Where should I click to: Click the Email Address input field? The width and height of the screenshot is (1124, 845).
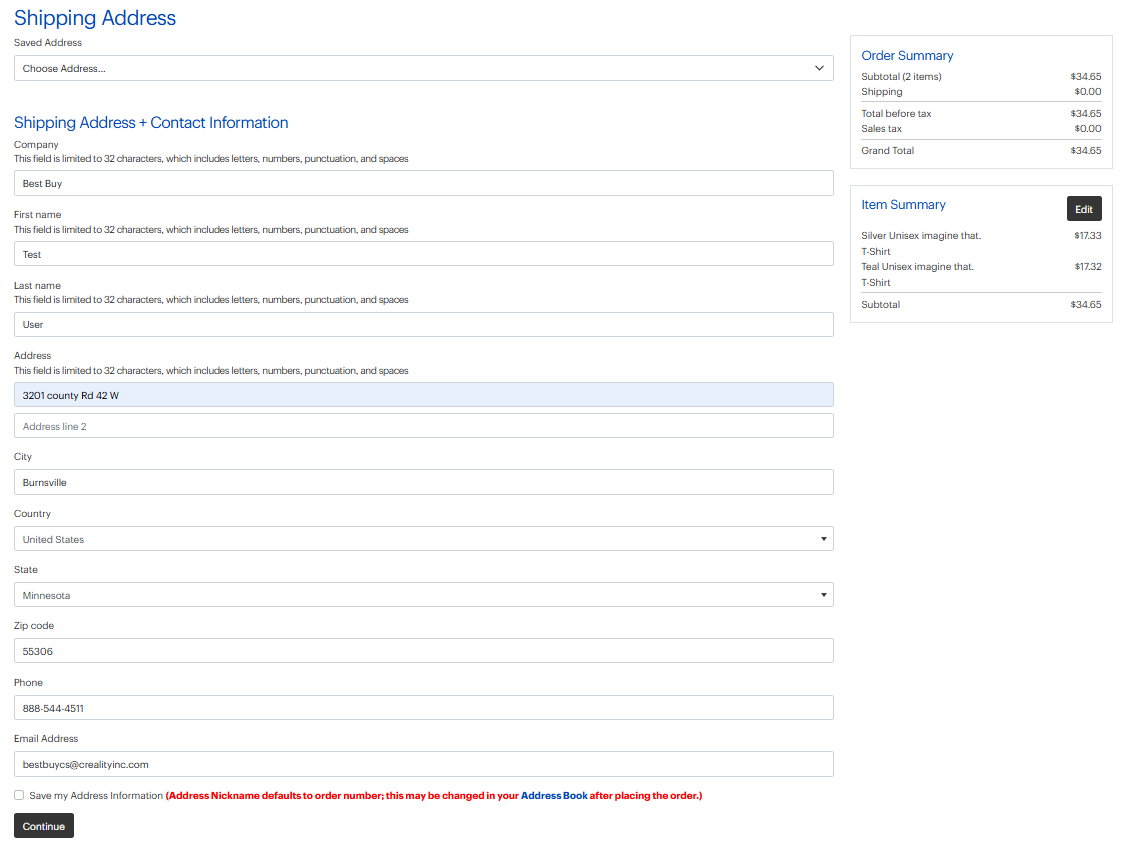click(423, 764)
